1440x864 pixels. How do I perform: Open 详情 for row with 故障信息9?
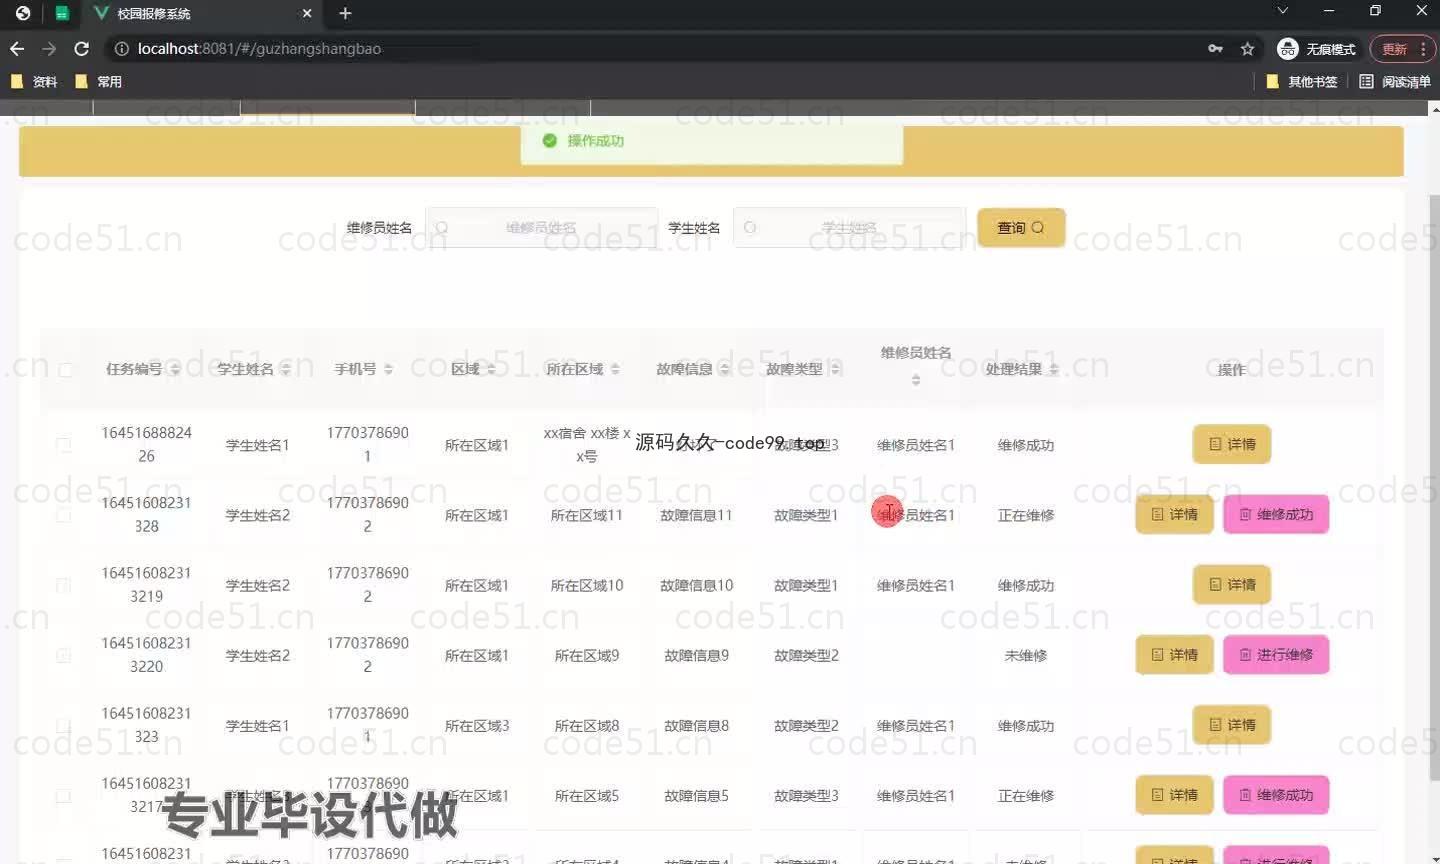1174,654
